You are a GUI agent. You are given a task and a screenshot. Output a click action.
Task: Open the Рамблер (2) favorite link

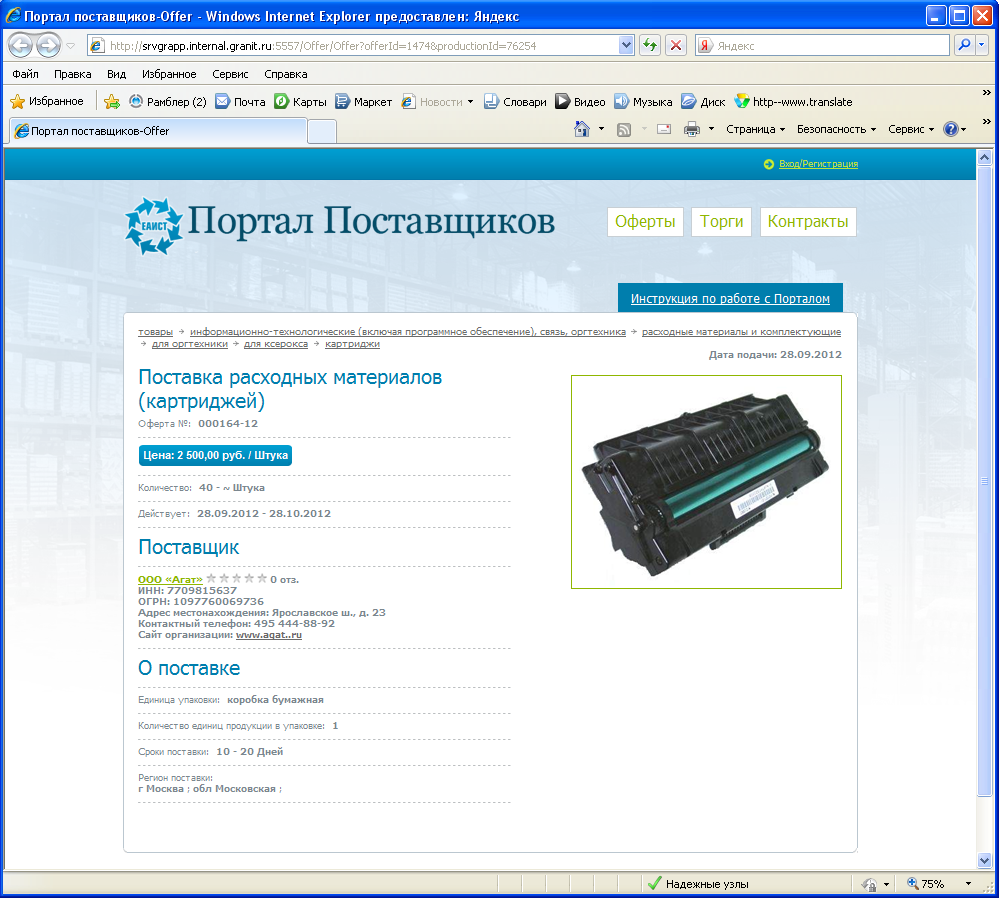click(x=168, y=101)
